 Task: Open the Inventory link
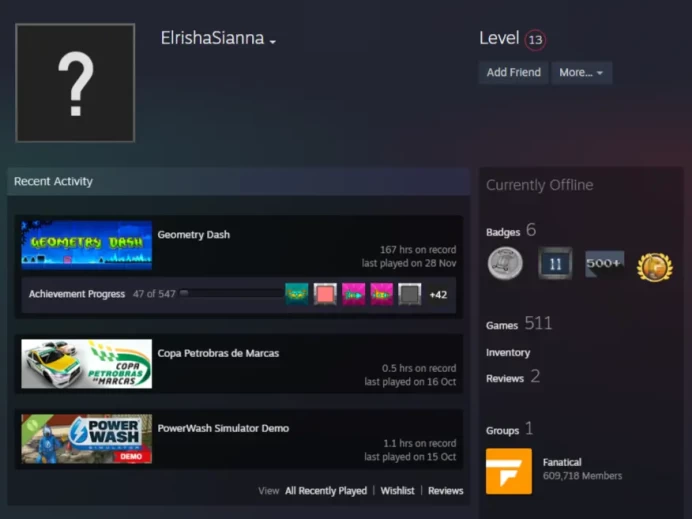coord(508,353)
